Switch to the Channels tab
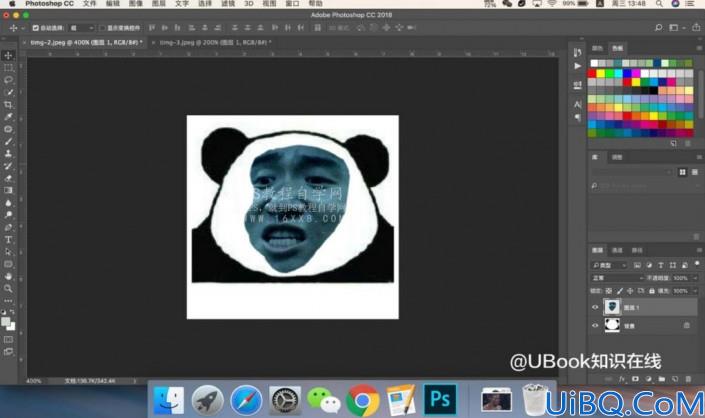This screenshot has width=705, height=418. pos(617,250)
